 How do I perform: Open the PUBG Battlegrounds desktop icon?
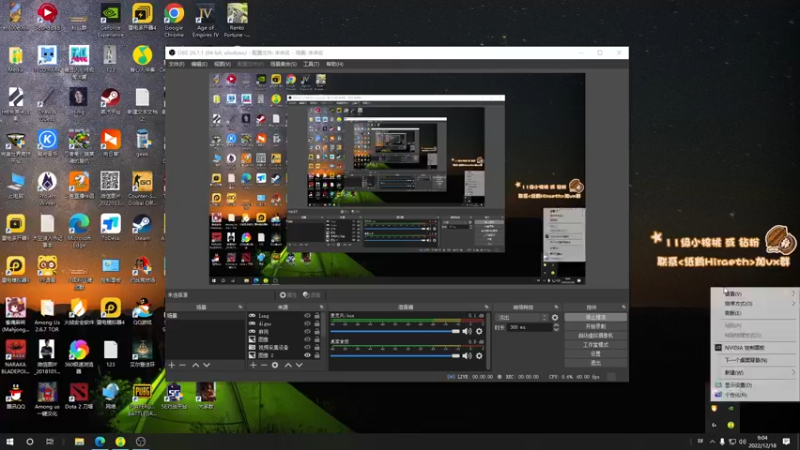(142, 399)
